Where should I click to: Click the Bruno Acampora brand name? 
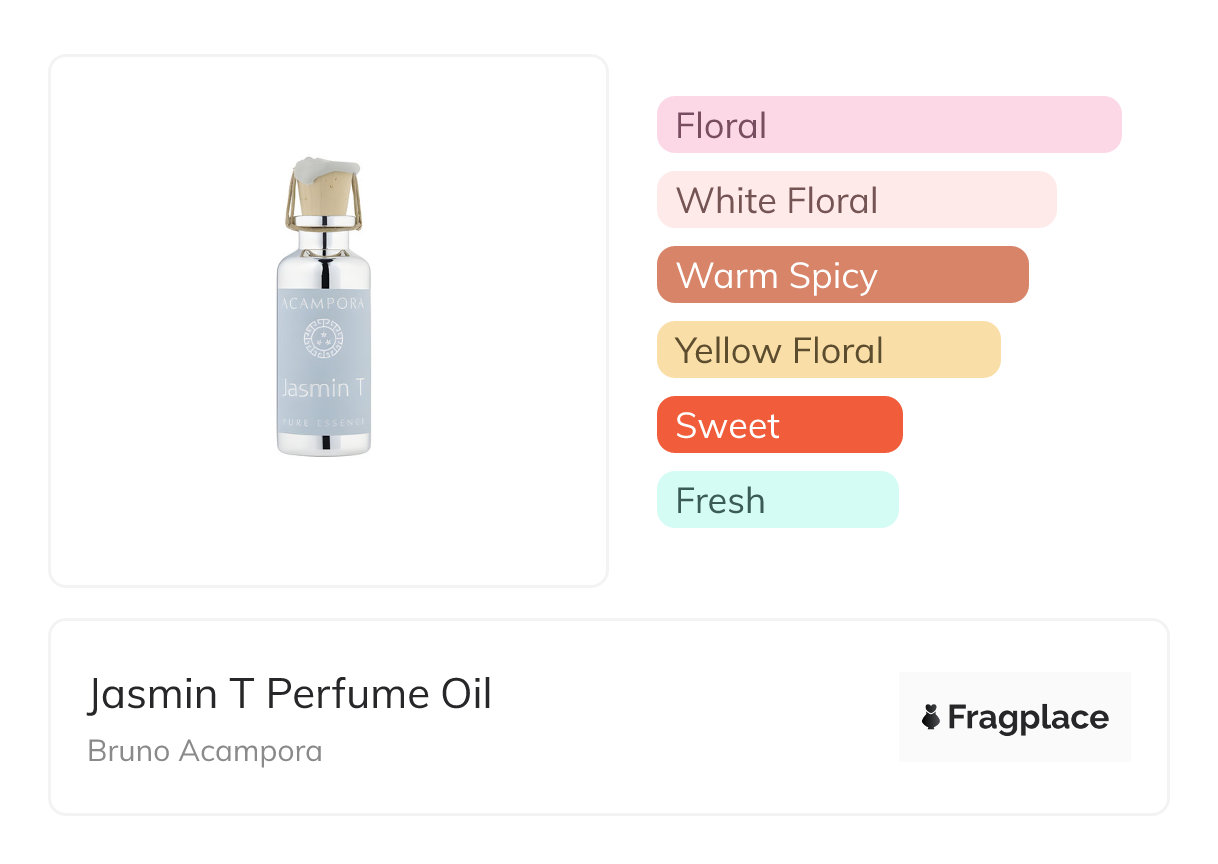pos(205,751)
